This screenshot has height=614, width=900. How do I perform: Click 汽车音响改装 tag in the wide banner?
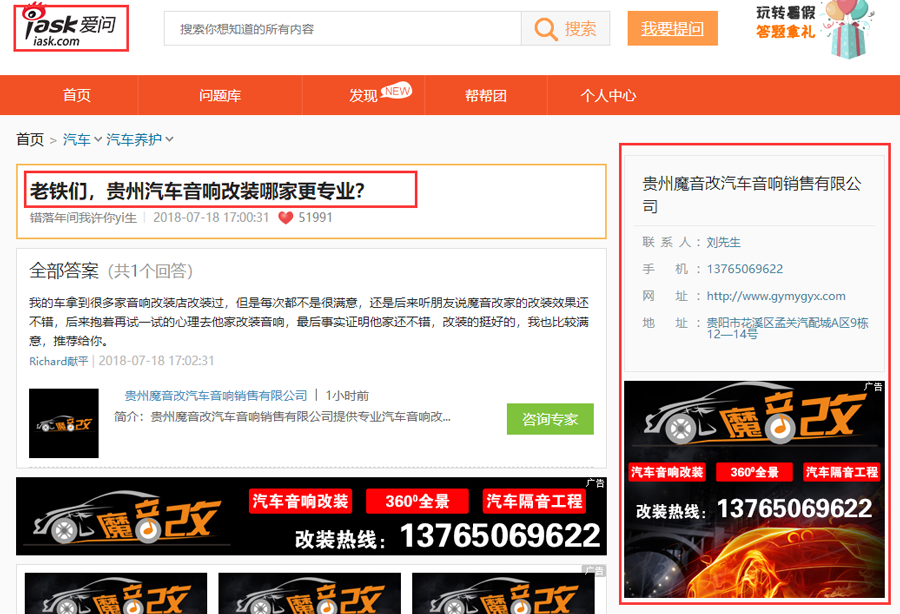pyautogui.click(x=300, y=501)
